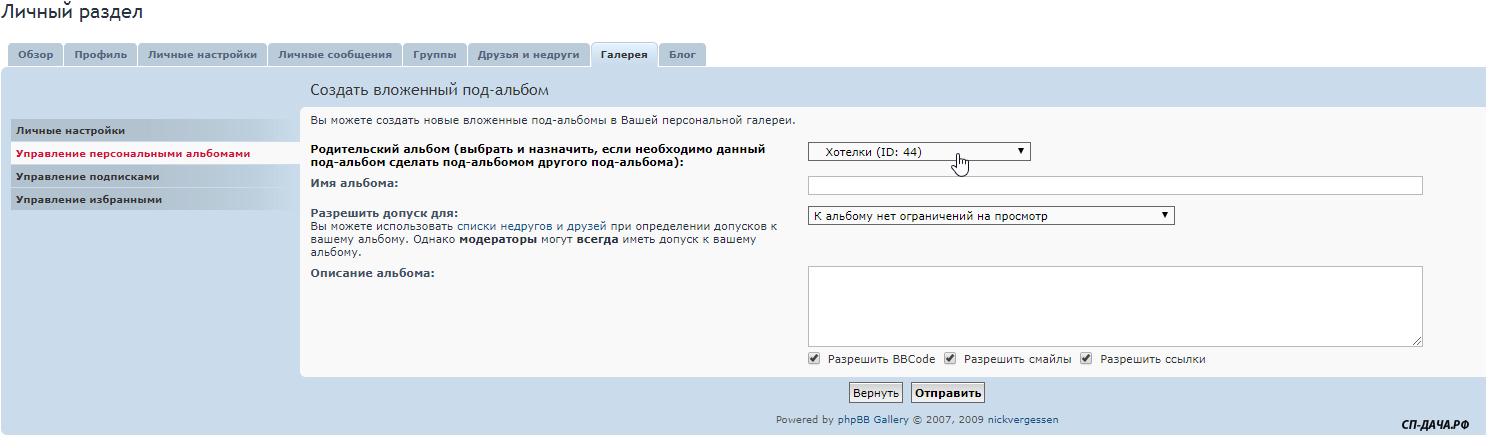
Task: Open Управление подписками sidebar item
Action: (x=88, y=177)
